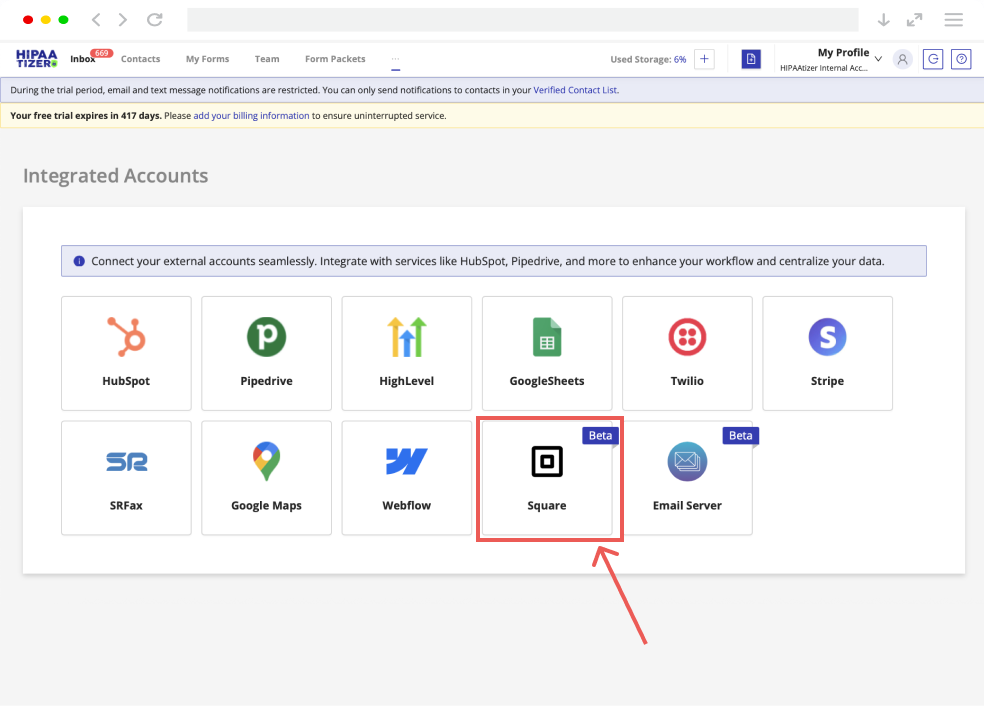Open the Team tab
This screenshot has width=984, height=706.
(267, 59)
